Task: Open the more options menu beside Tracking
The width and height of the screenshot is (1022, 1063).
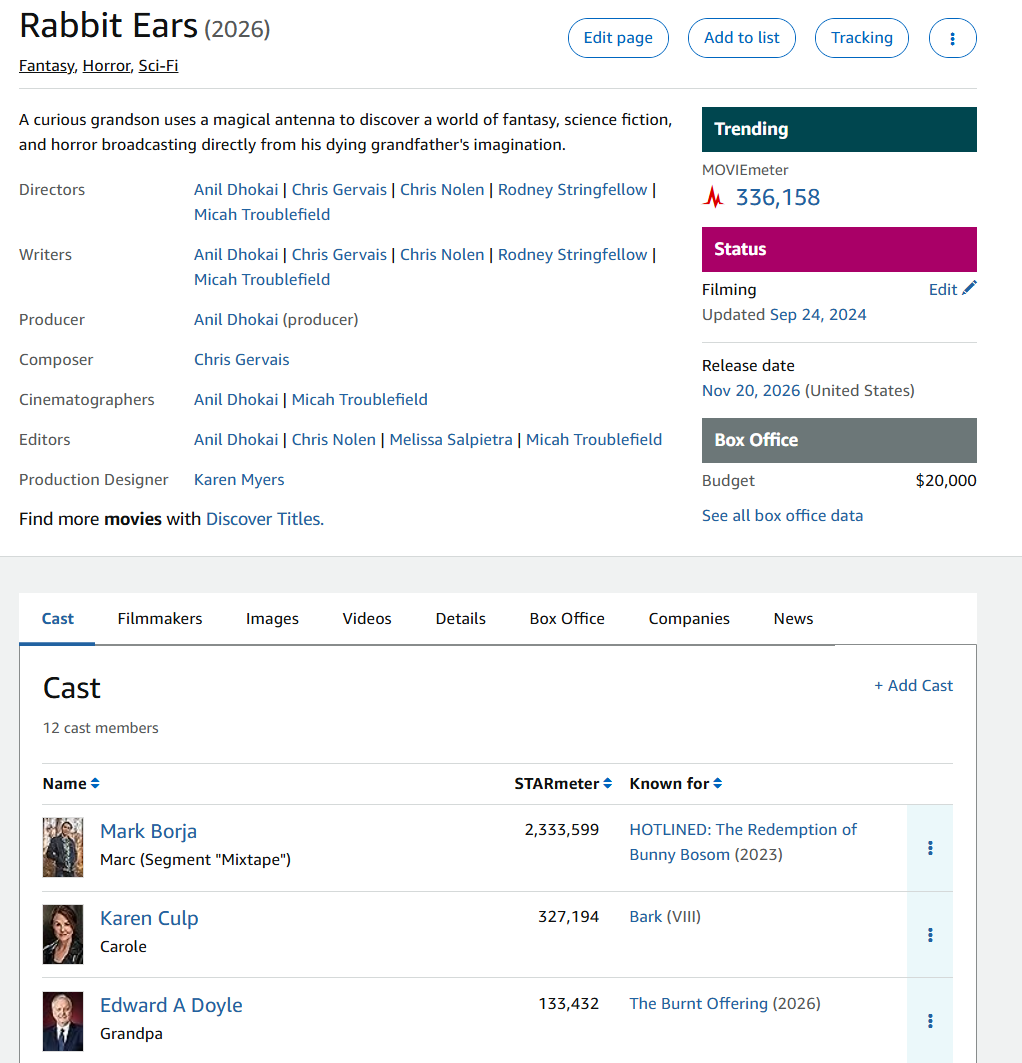Action: tap(952, 38)
